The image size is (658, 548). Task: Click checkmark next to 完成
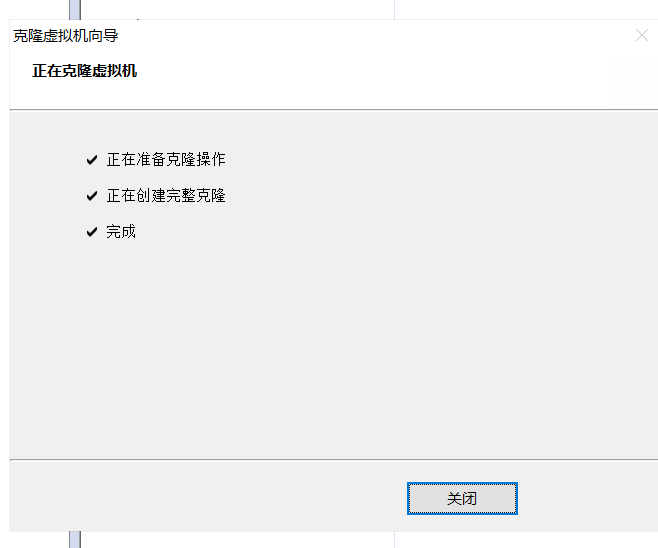92,232
